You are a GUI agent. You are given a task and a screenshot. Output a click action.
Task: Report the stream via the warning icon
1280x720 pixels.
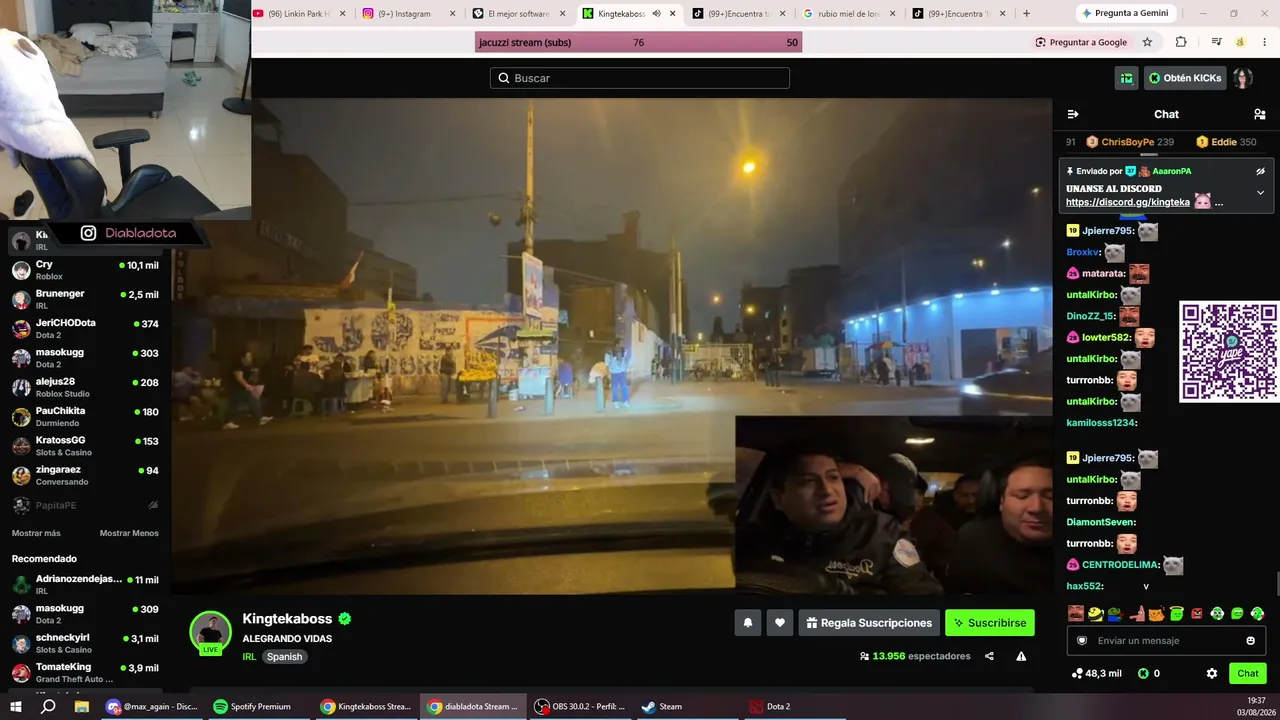pyautogui.click(x=1021, y=656)
